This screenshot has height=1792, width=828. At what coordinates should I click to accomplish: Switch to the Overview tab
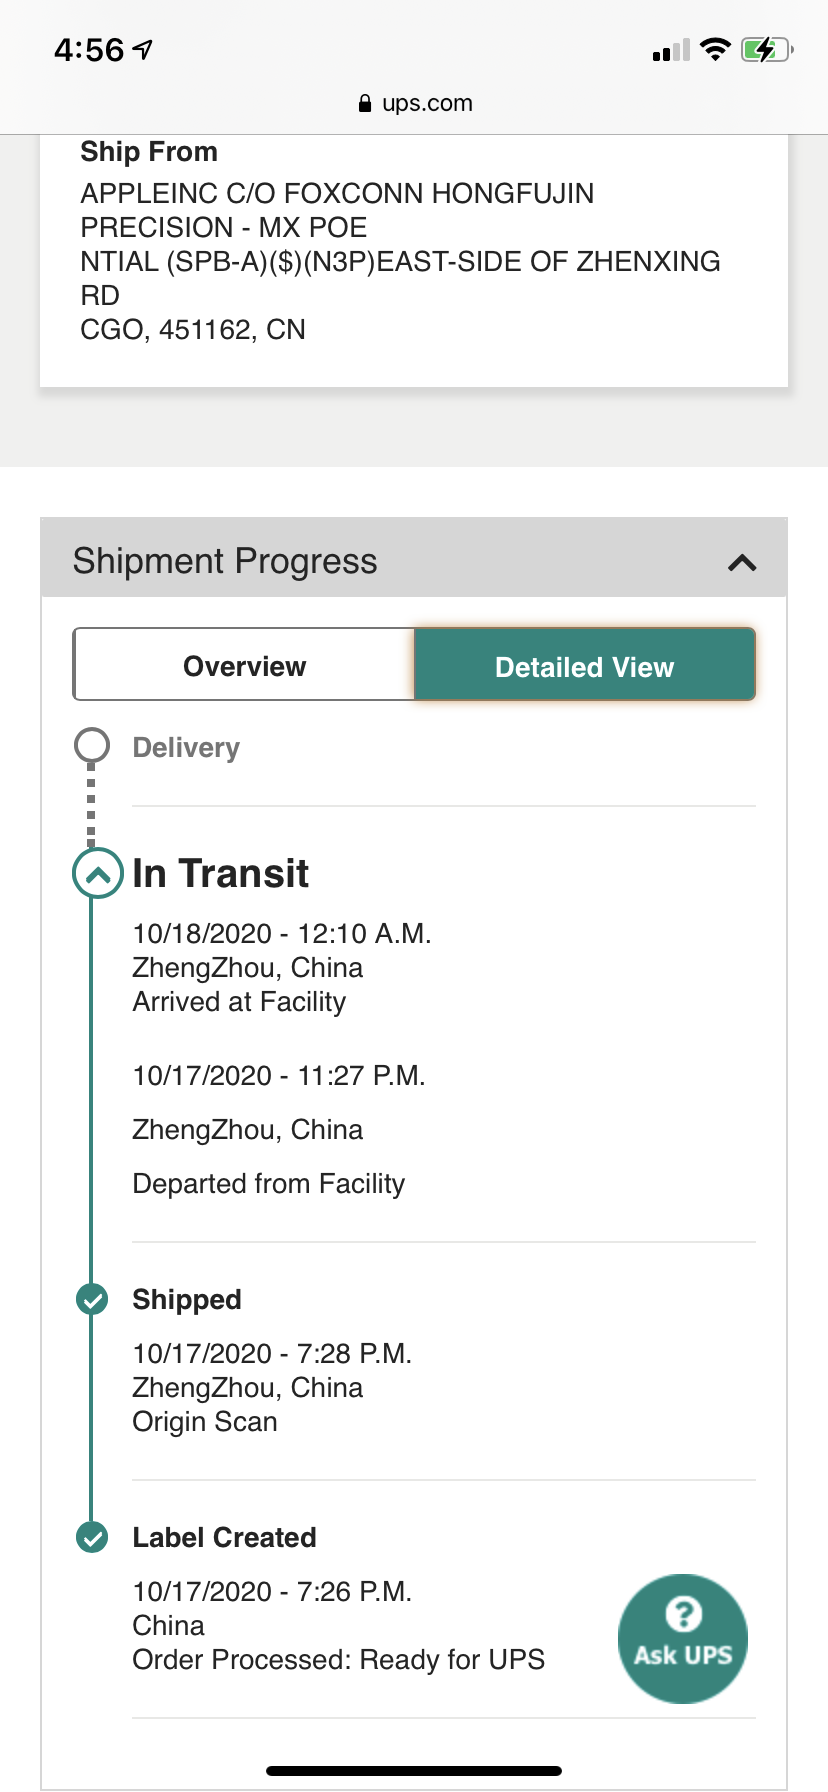coord(244,666)
